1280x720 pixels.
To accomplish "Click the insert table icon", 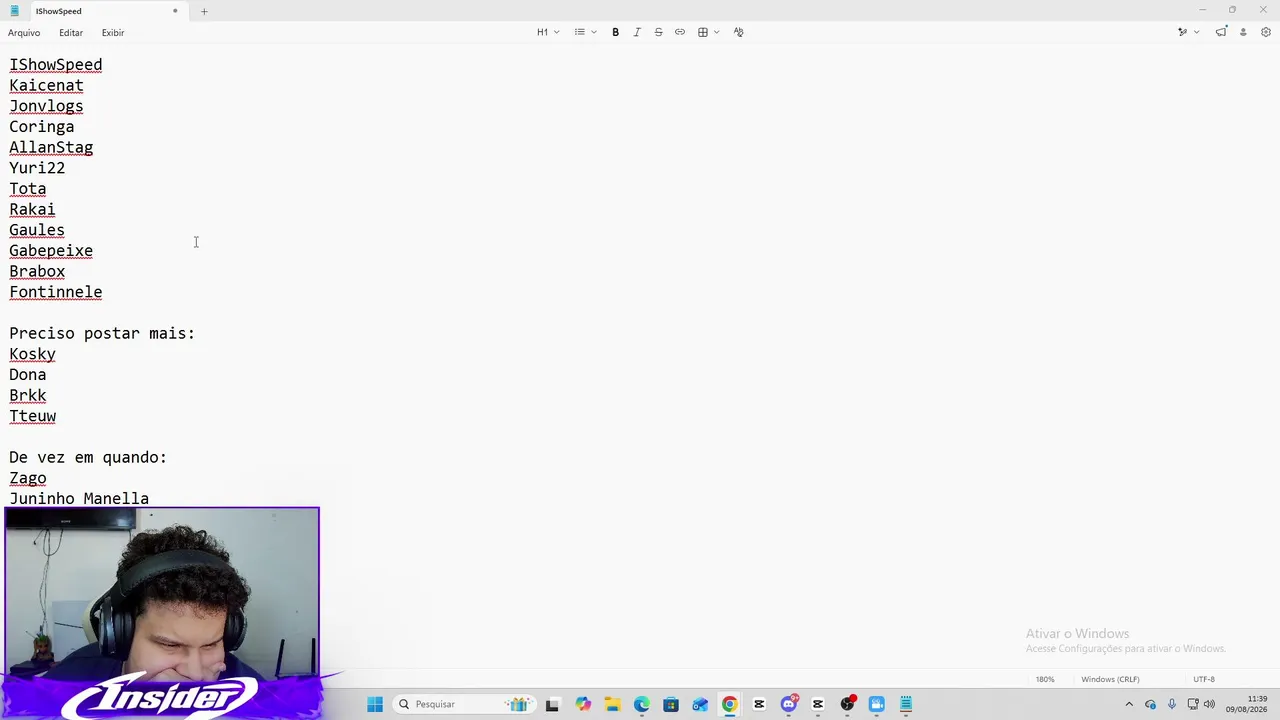I will [x=703, y=32].
